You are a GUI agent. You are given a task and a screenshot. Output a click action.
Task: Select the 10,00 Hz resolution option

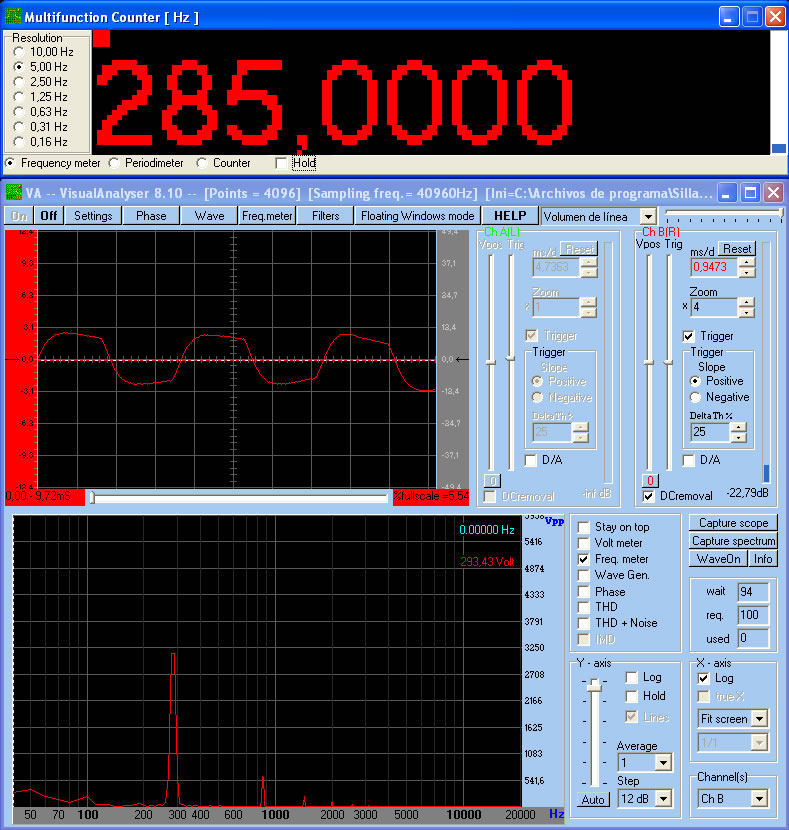19,52
